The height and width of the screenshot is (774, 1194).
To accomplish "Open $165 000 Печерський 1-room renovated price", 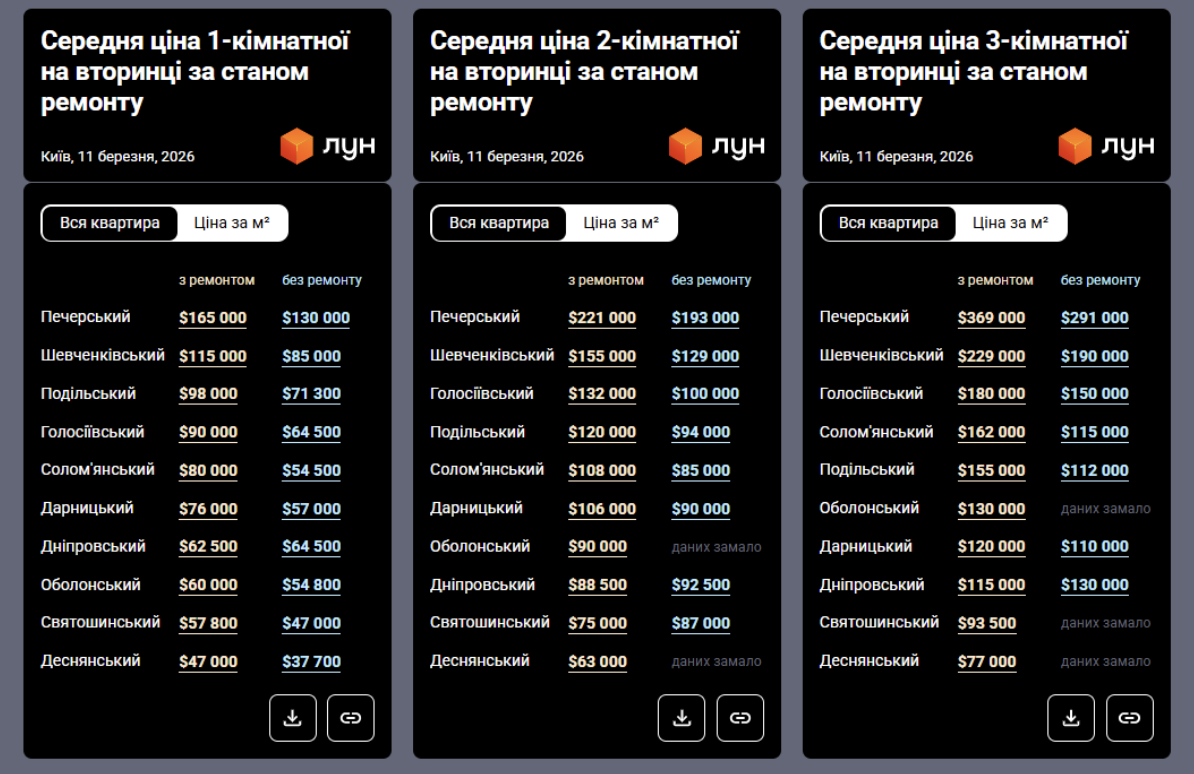I will pos(212,318).
